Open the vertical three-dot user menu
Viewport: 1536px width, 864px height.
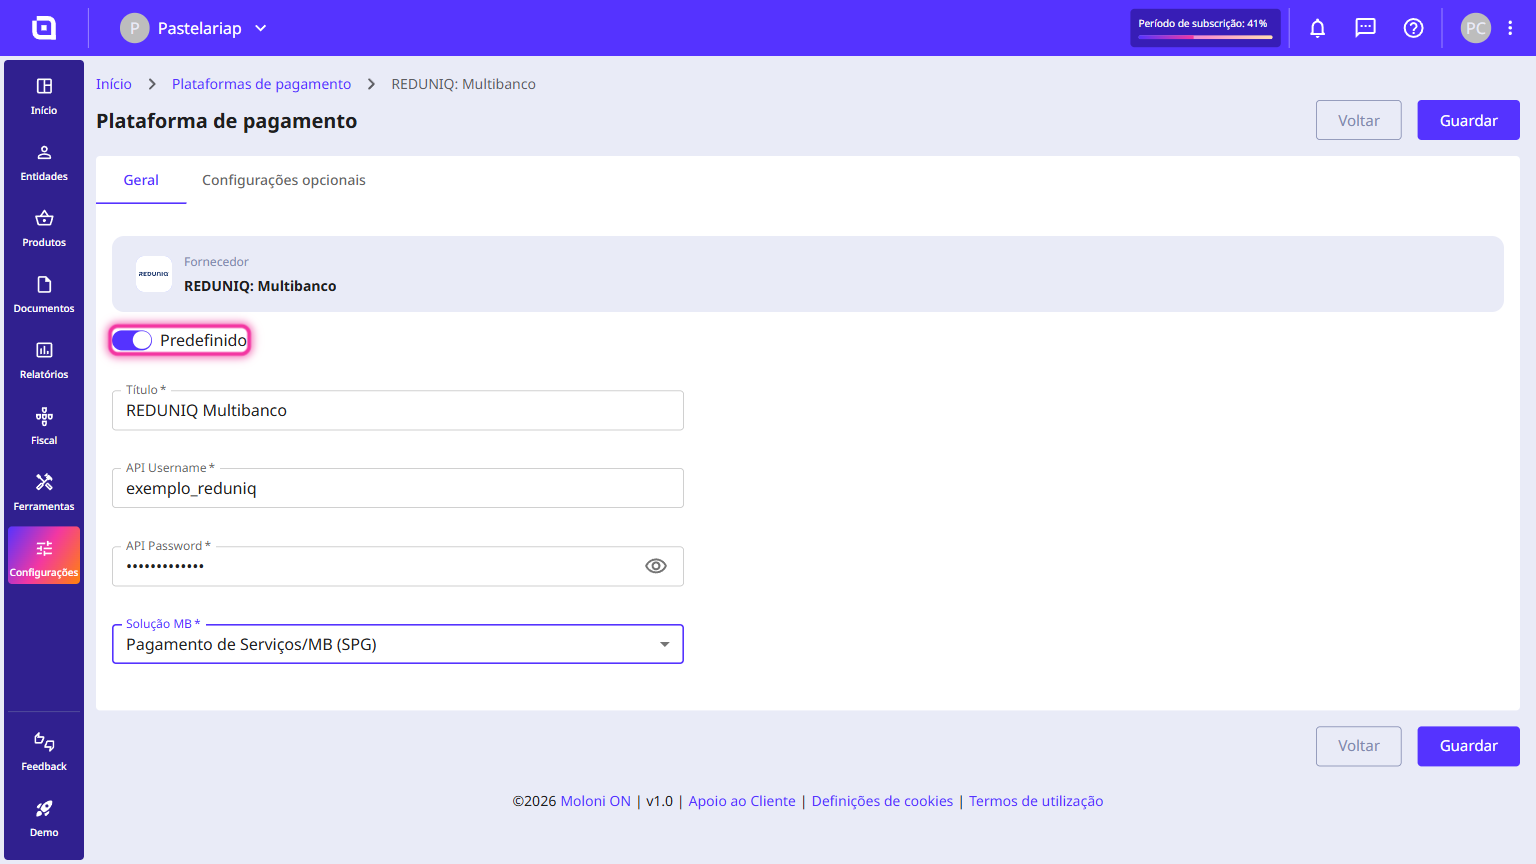click(x=1510, y=28)
